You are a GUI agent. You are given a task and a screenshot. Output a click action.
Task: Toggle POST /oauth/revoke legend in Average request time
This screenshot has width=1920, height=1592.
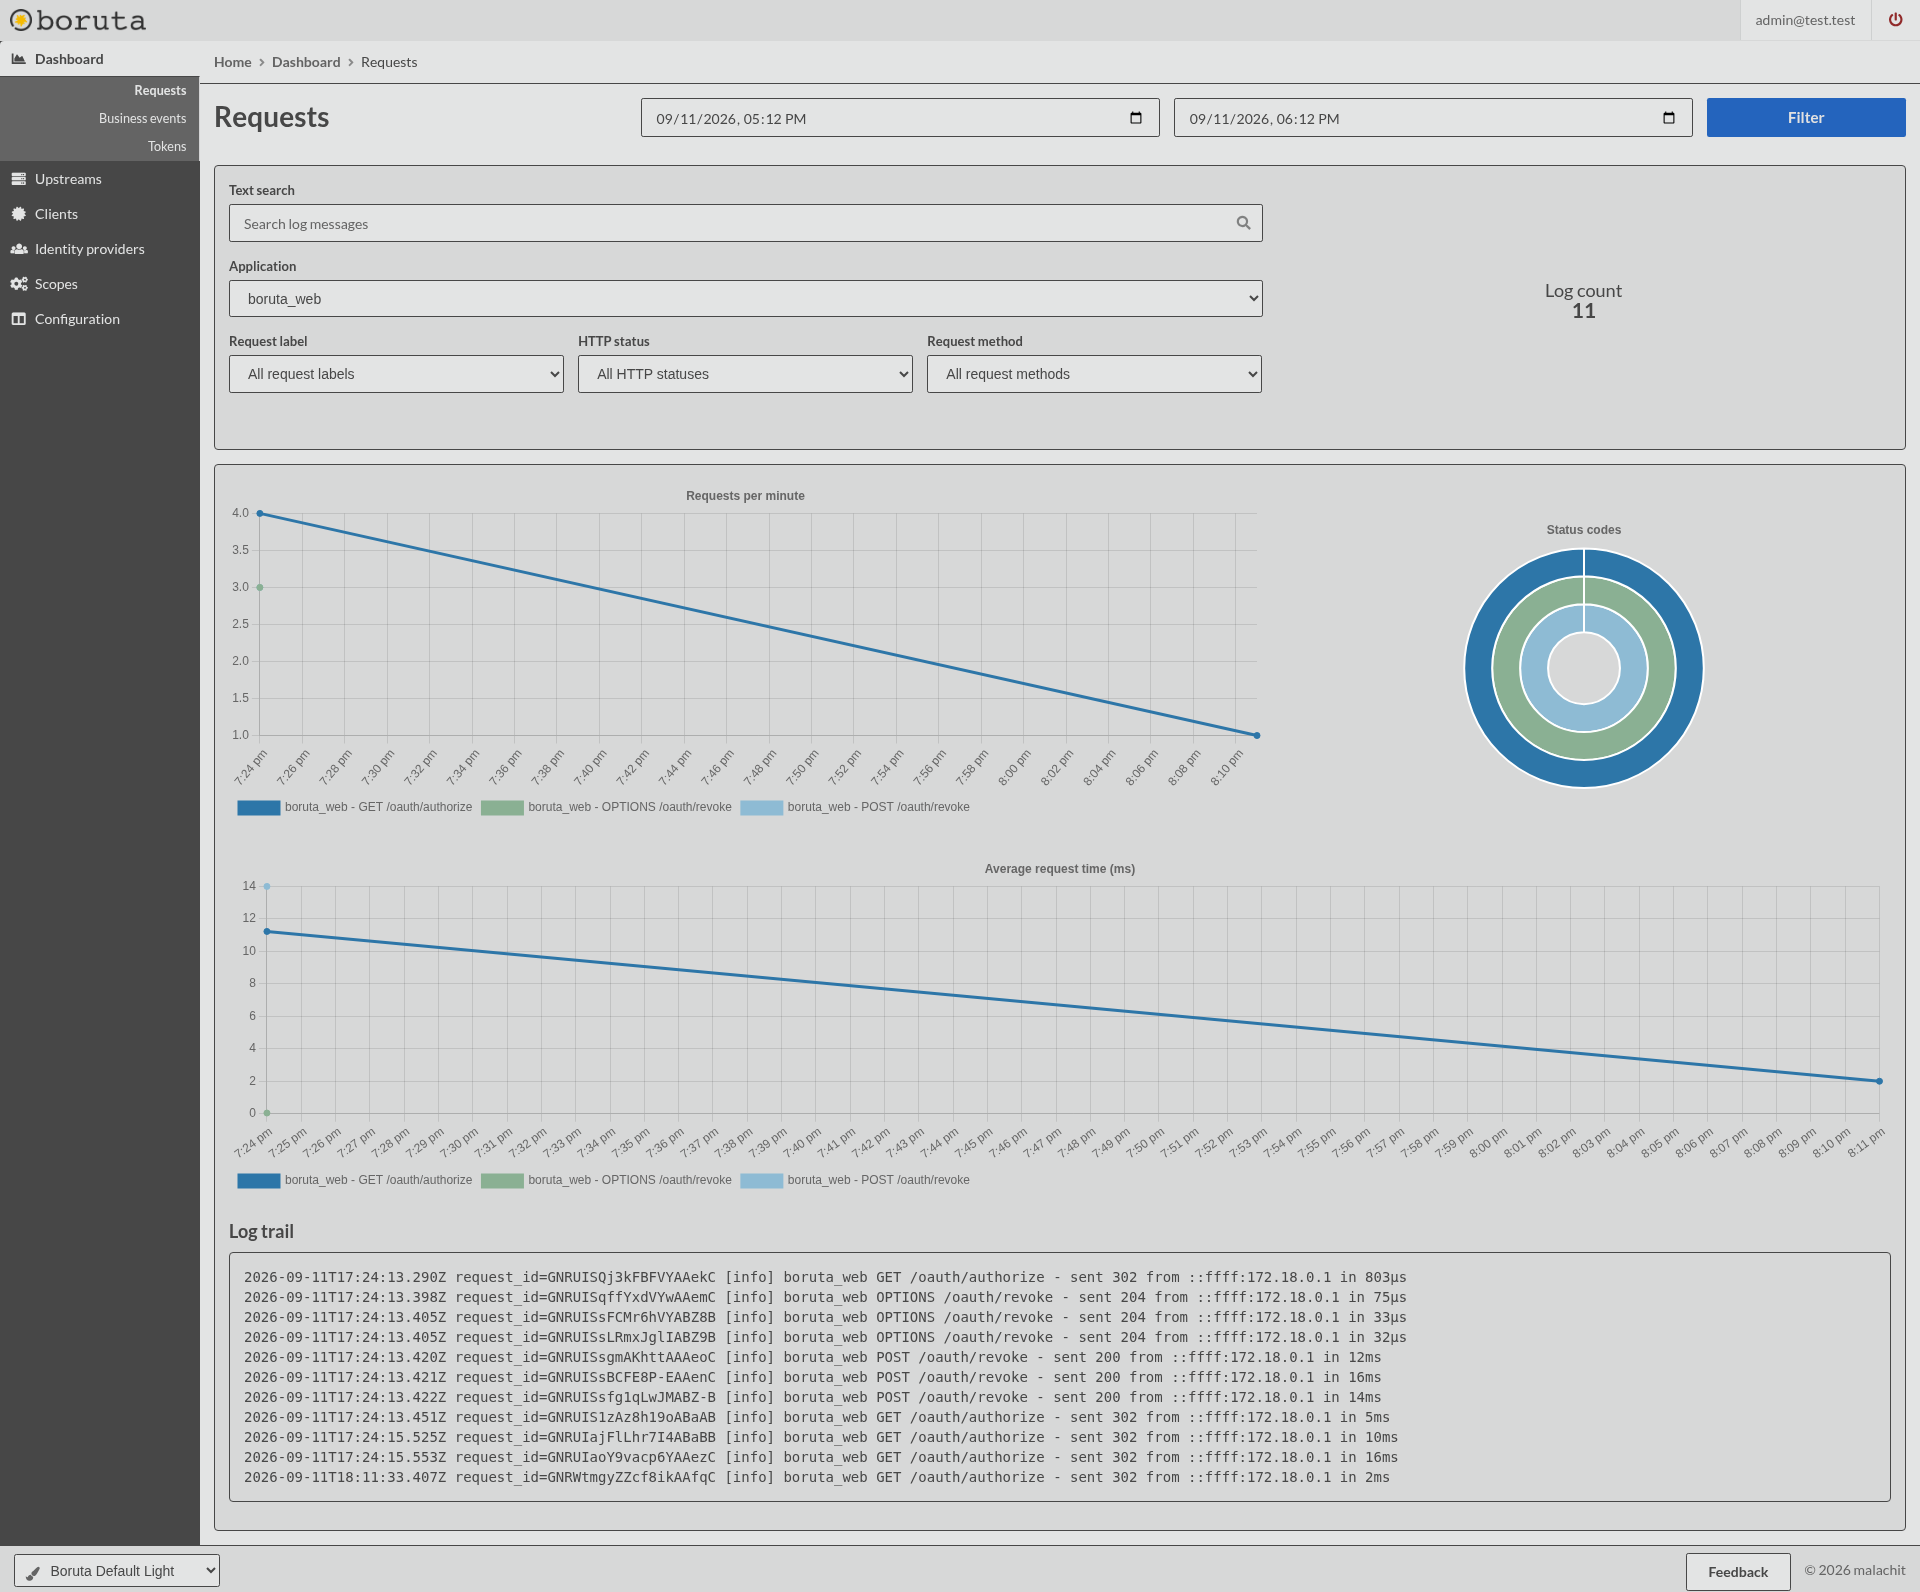855,1180
